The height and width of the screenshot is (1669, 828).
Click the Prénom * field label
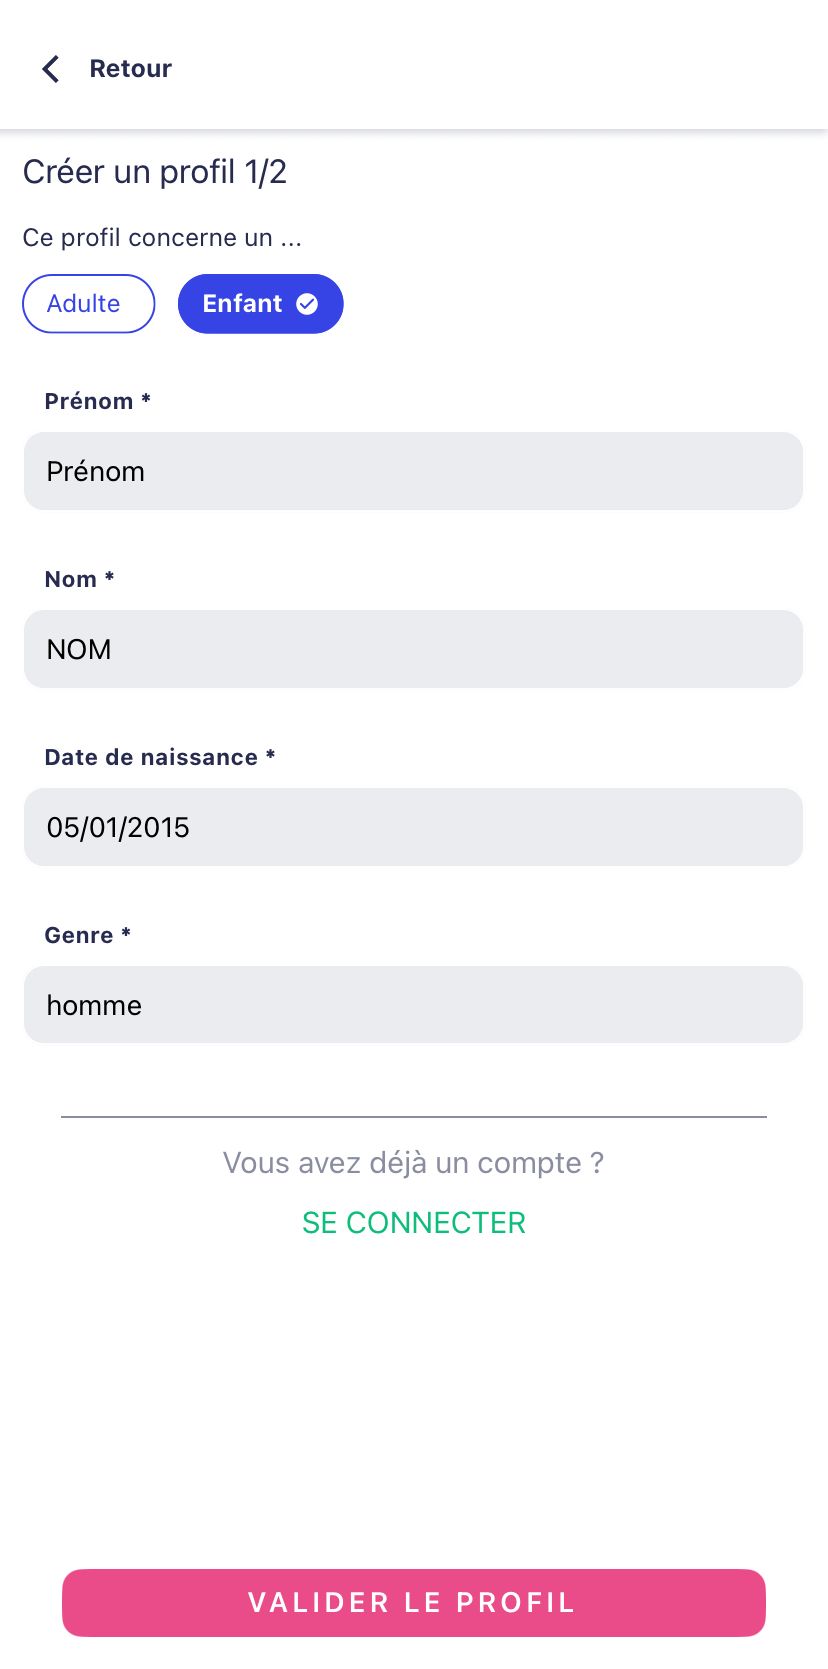point(98,401)
